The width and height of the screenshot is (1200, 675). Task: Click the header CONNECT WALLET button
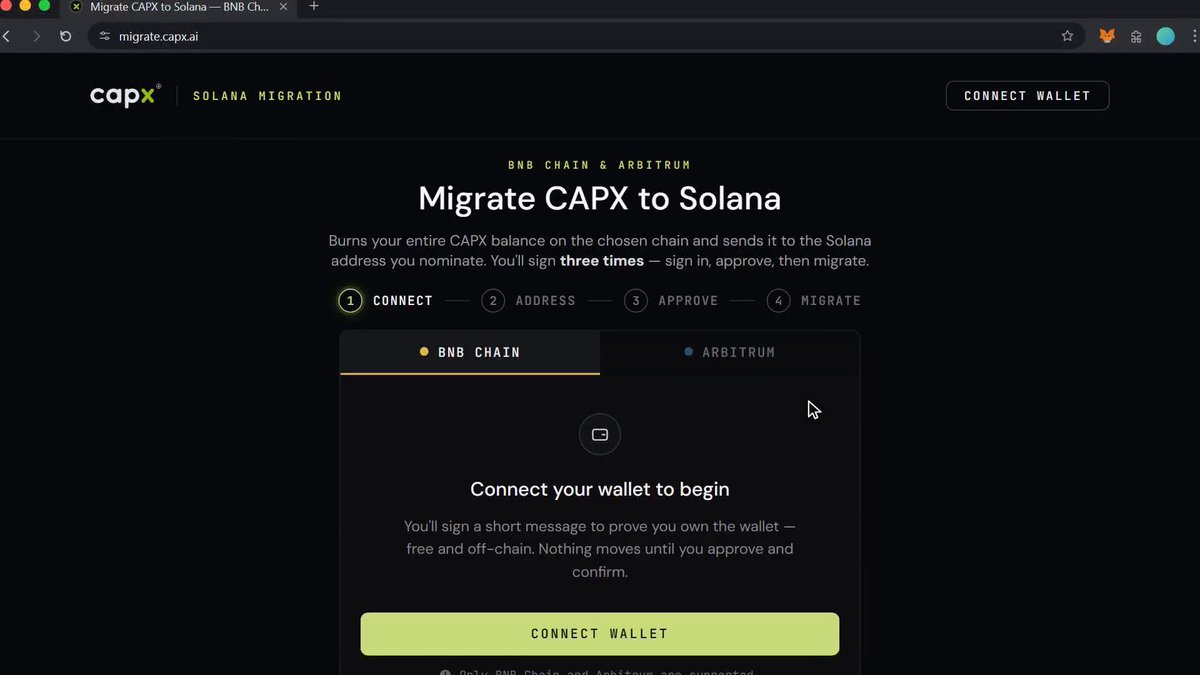(x=1027, y=96)
